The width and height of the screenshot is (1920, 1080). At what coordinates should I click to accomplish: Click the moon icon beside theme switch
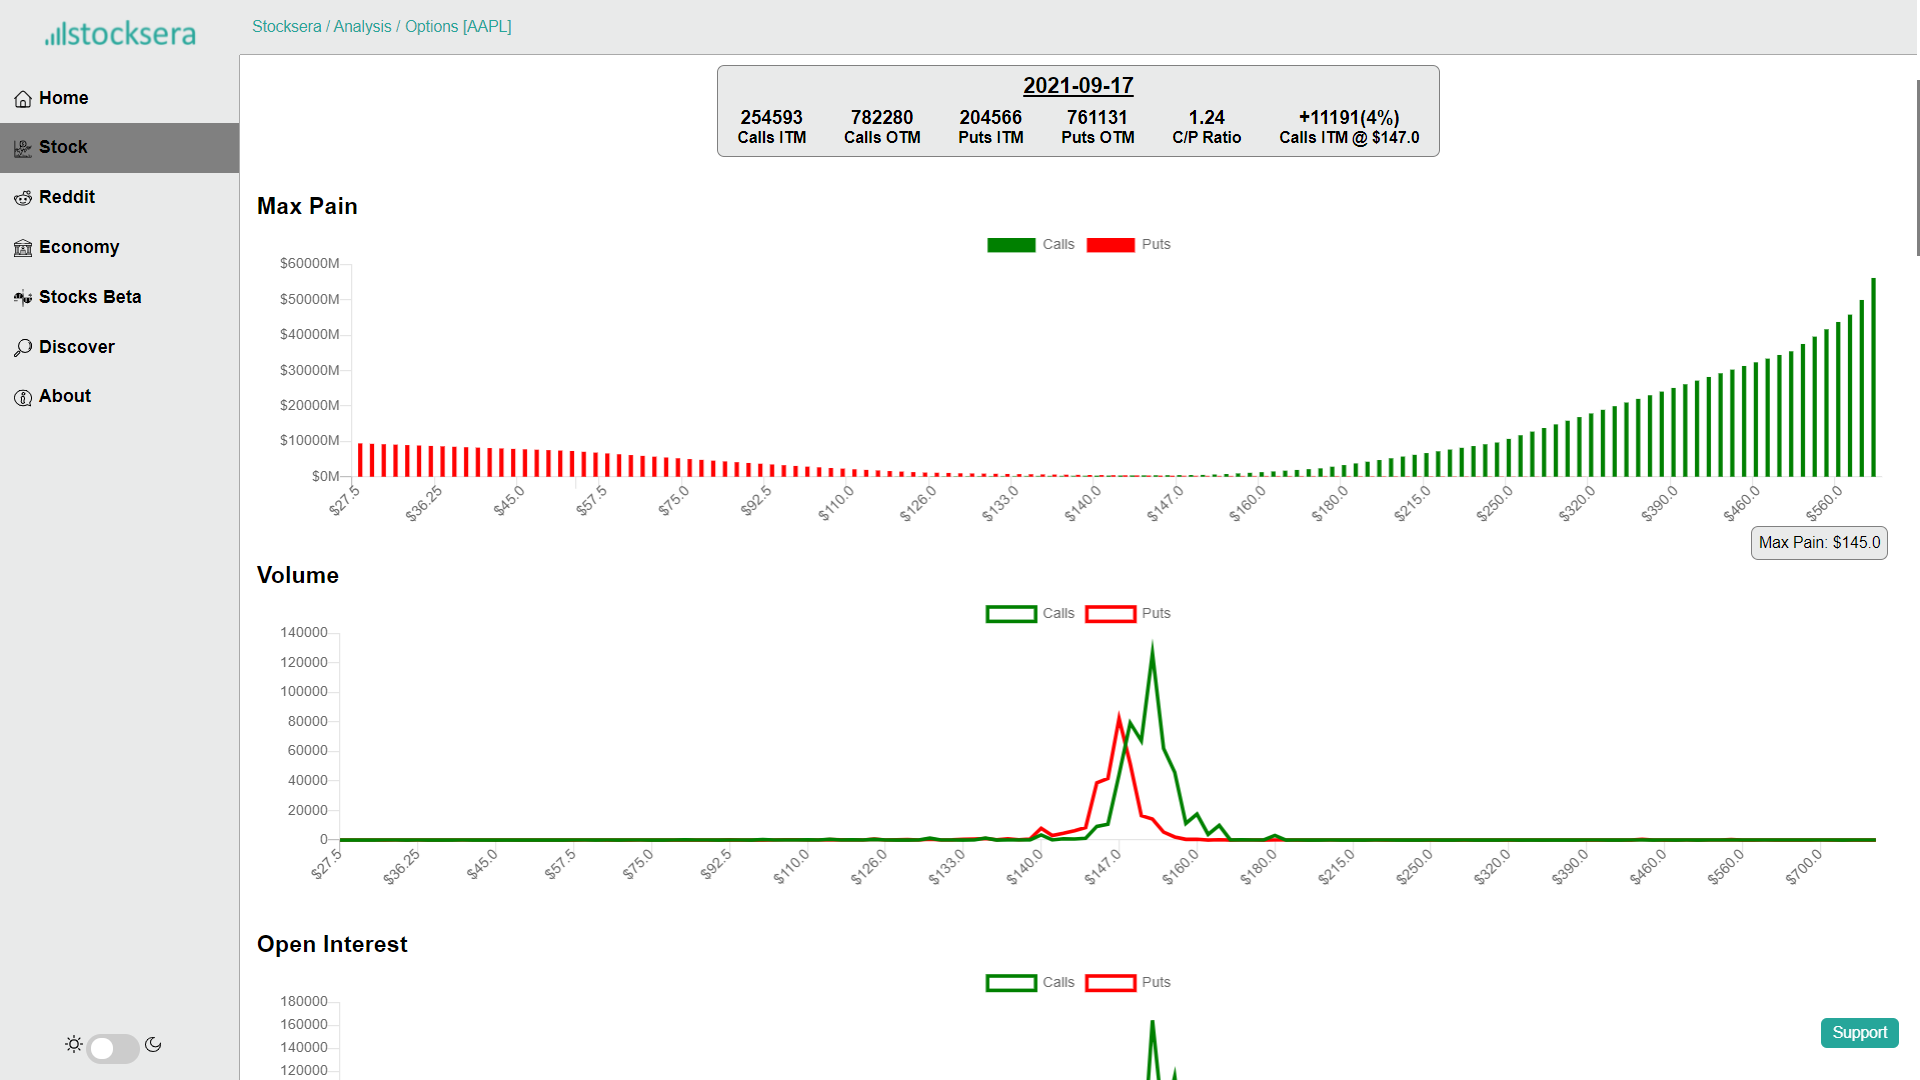coord(153,1044)
